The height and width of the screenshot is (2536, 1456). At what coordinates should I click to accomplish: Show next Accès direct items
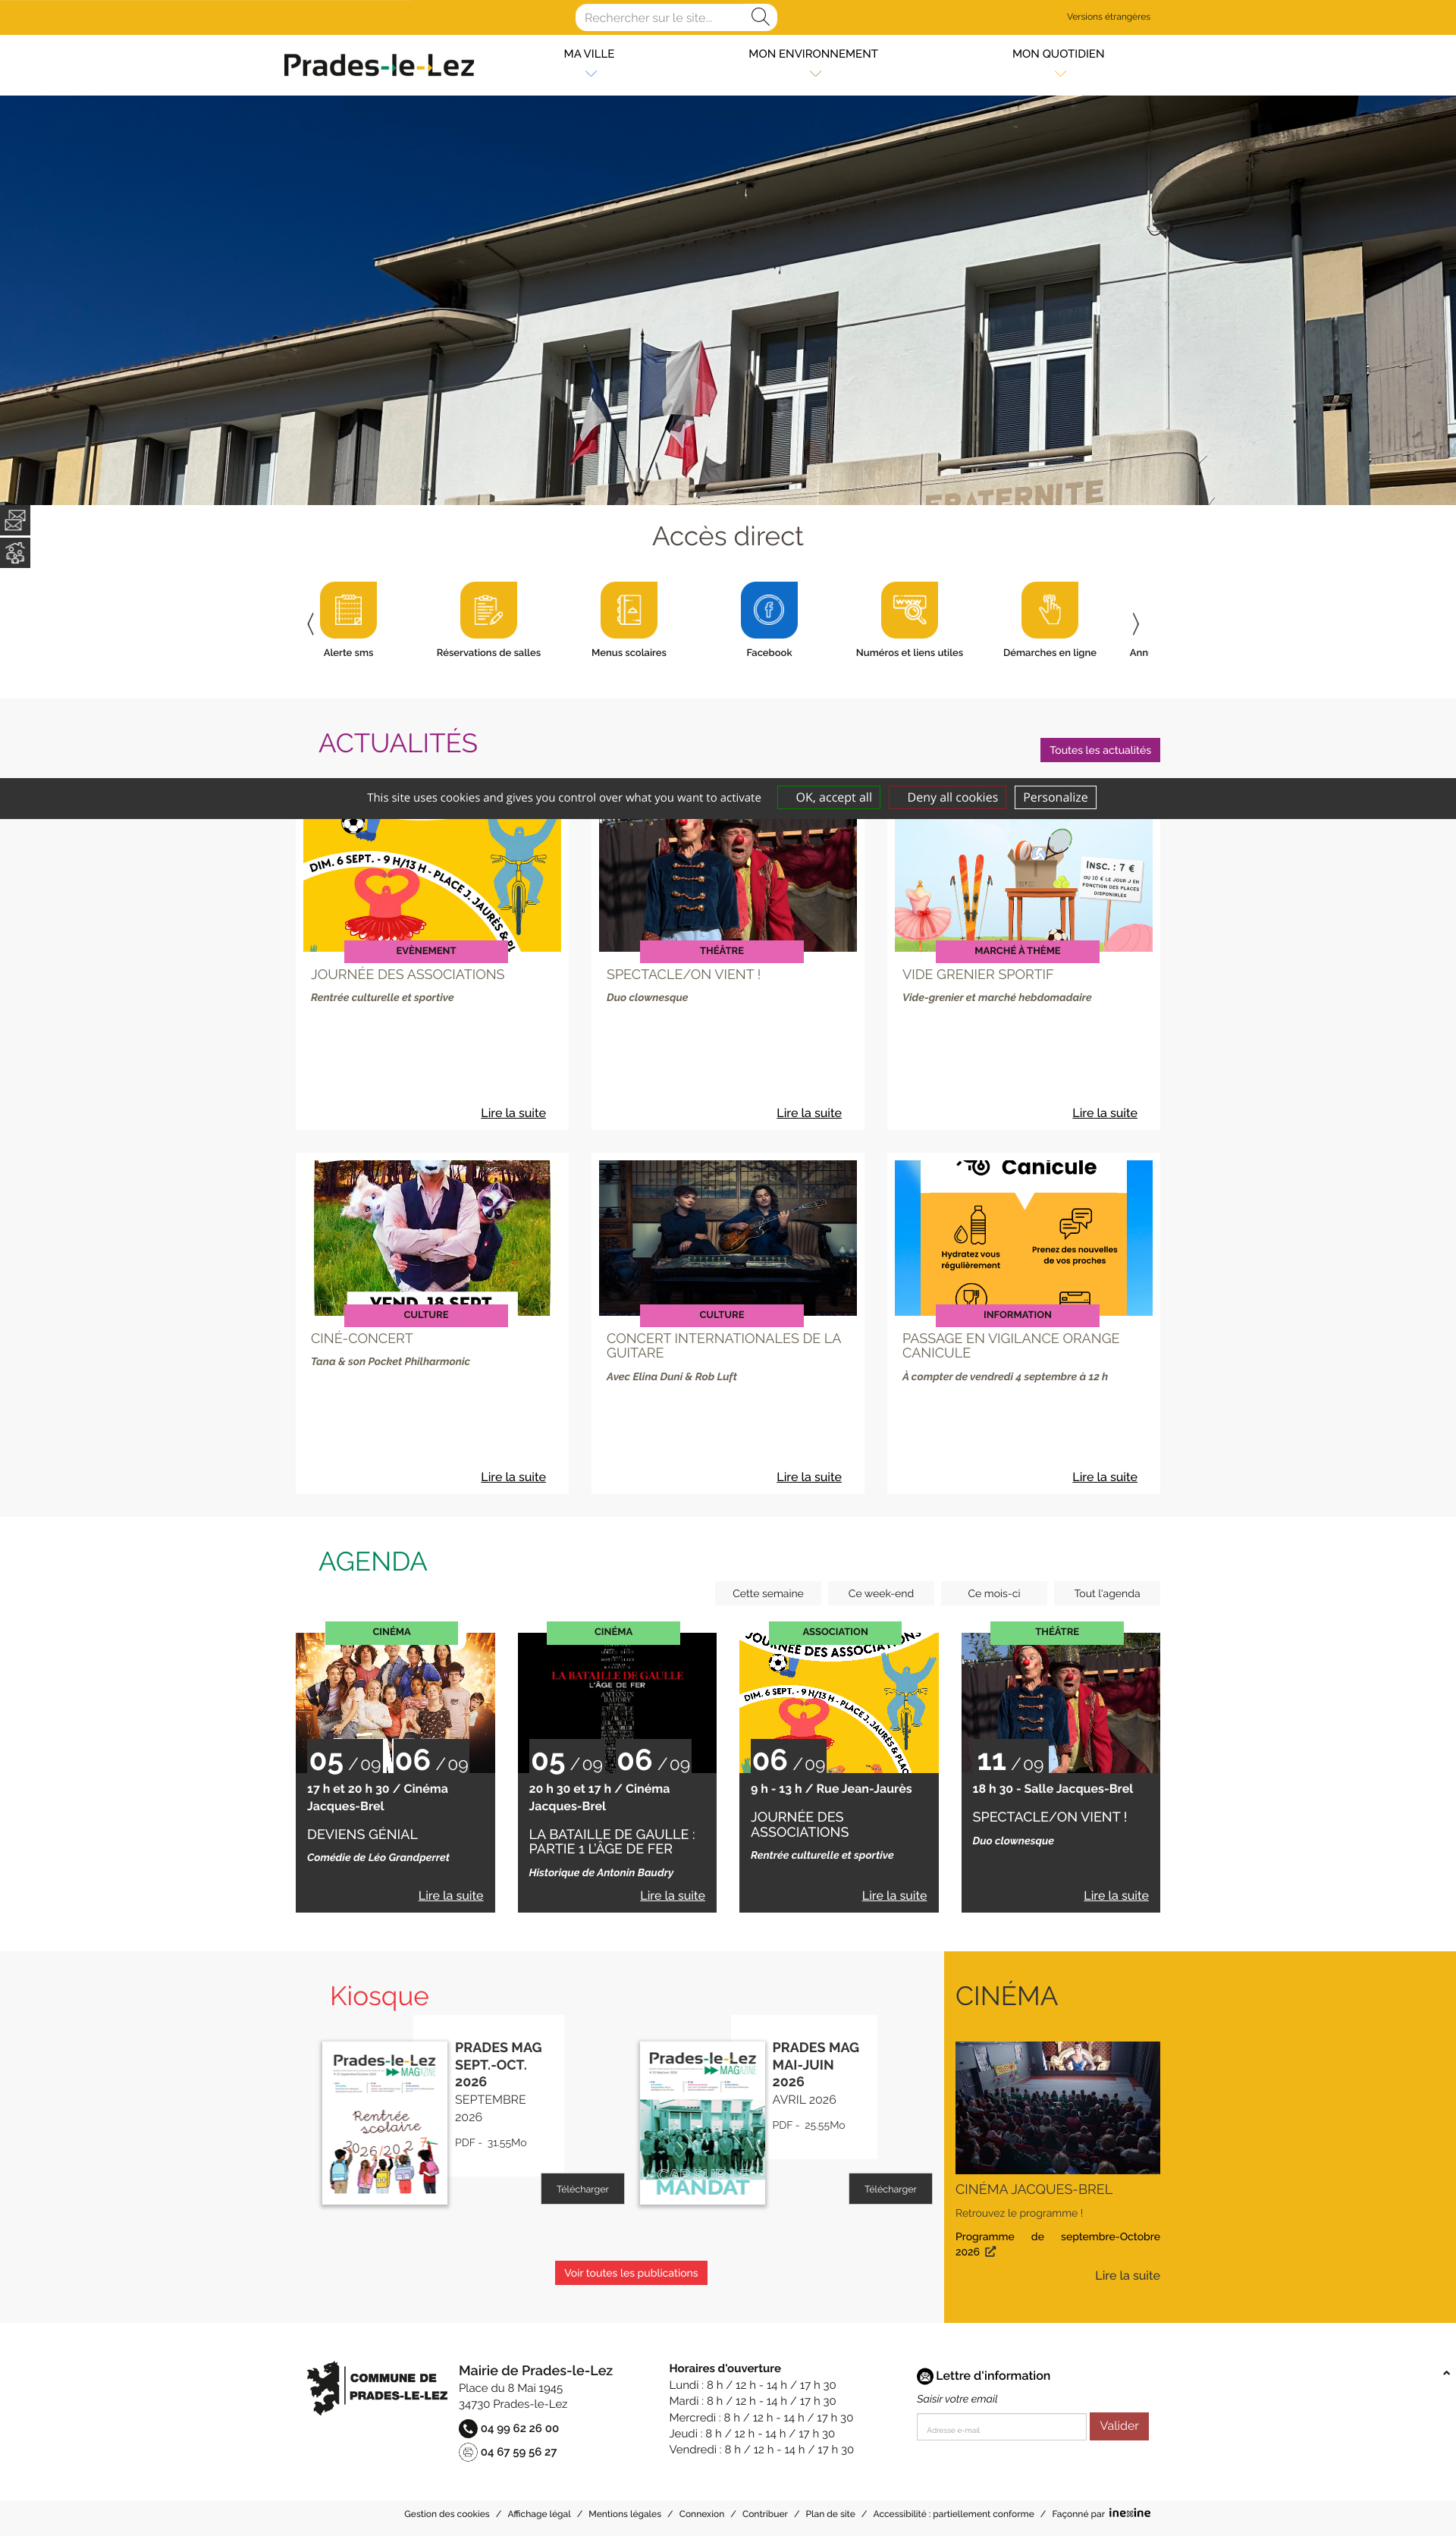[x=1135, y=623]
